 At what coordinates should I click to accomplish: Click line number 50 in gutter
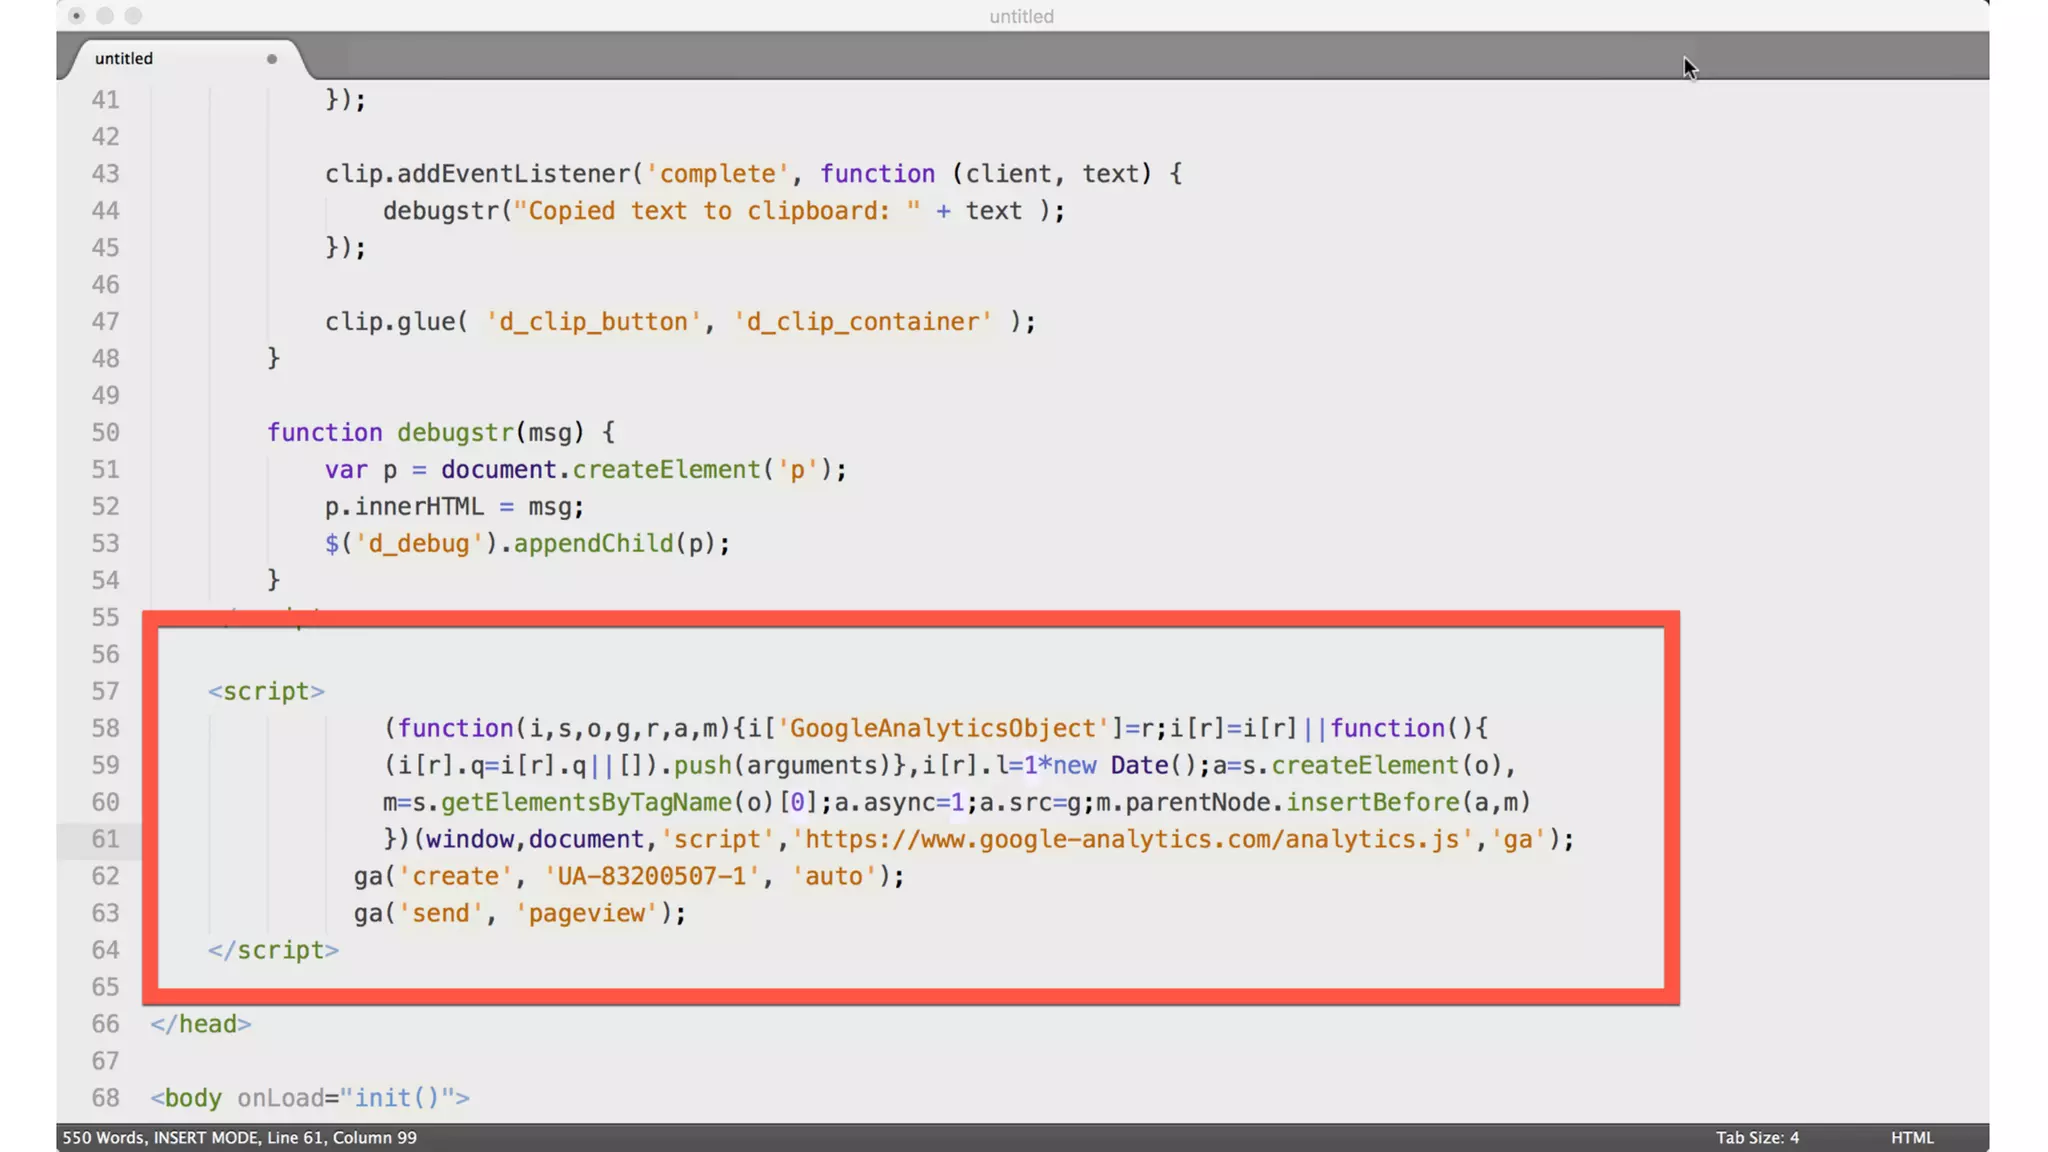point(105,432)
